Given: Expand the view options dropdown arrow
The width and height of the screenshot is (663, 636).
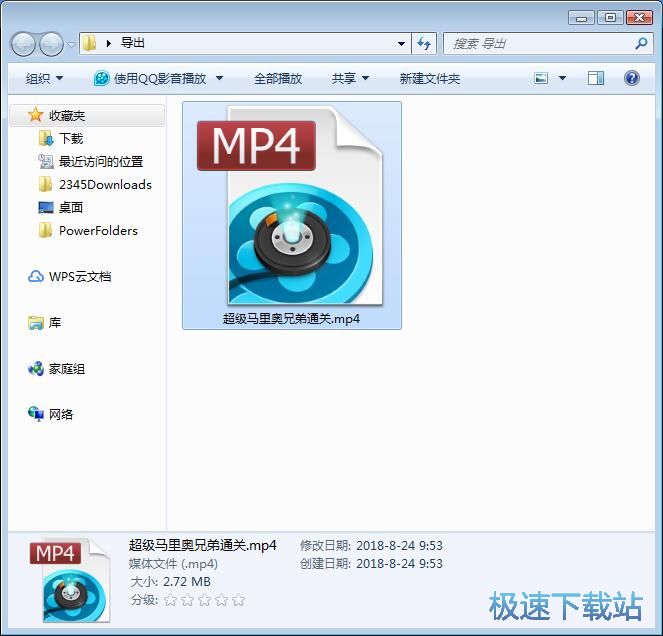Looking at the screenshot, I should coord(562,78).
